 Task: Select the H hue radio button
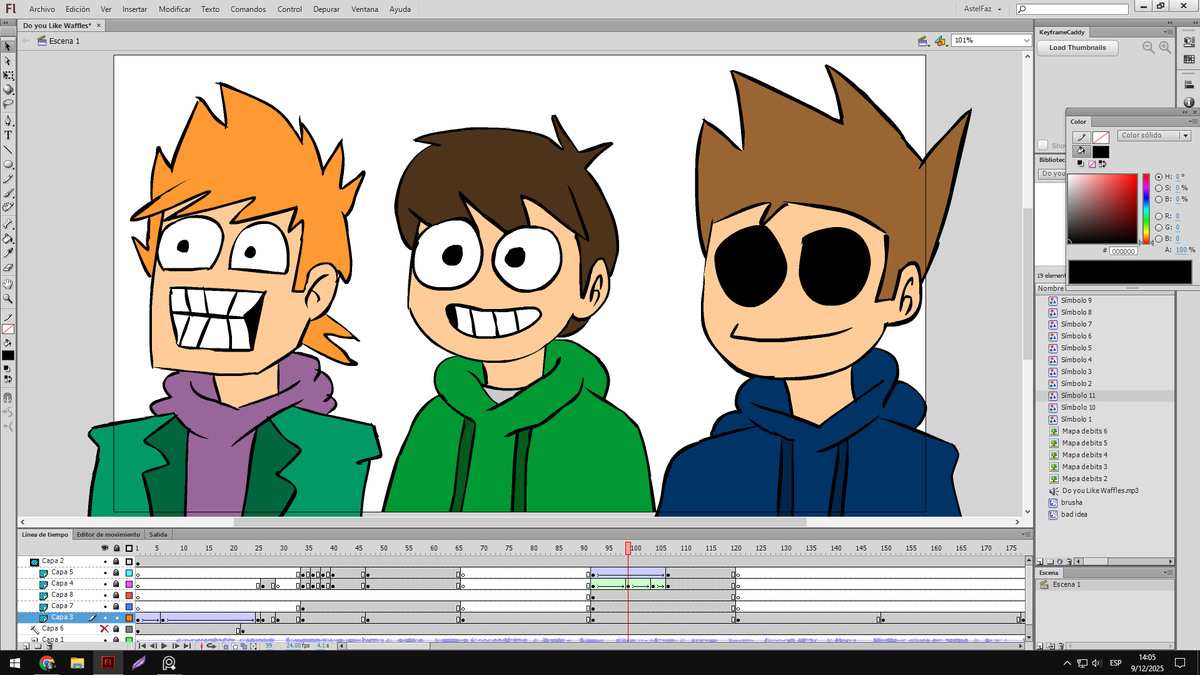tap(1158, 177)
